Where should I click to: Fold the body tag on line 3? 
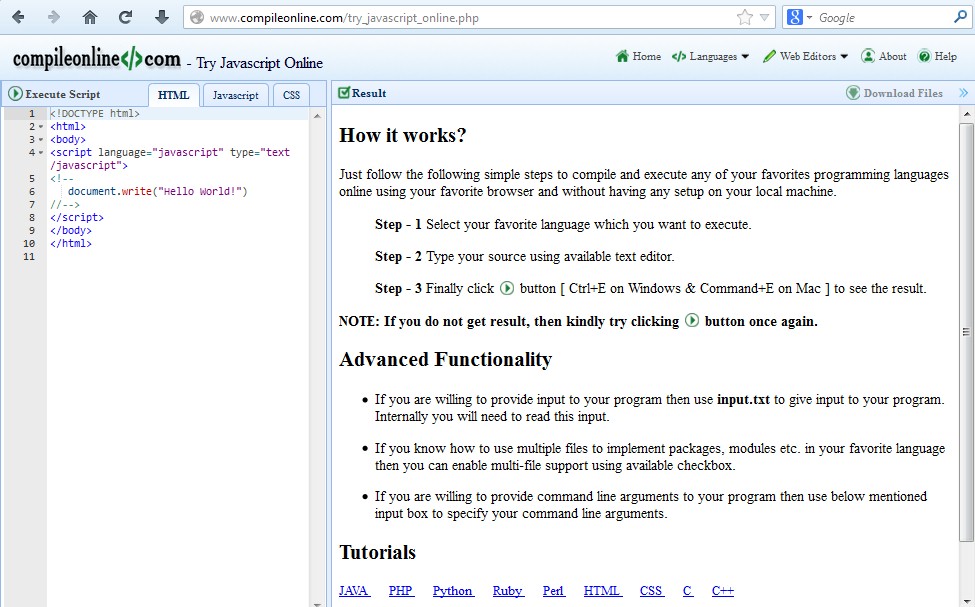(x=41, y=140)
